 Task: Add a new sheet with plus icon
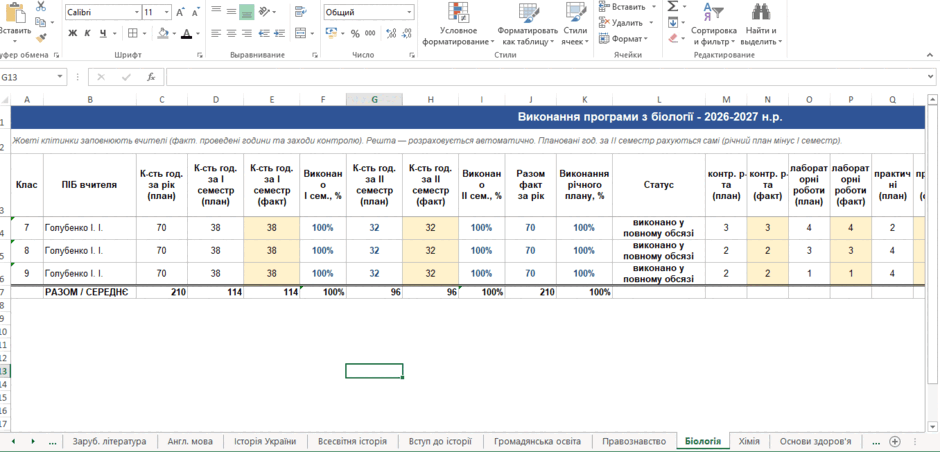pos(894,441)
